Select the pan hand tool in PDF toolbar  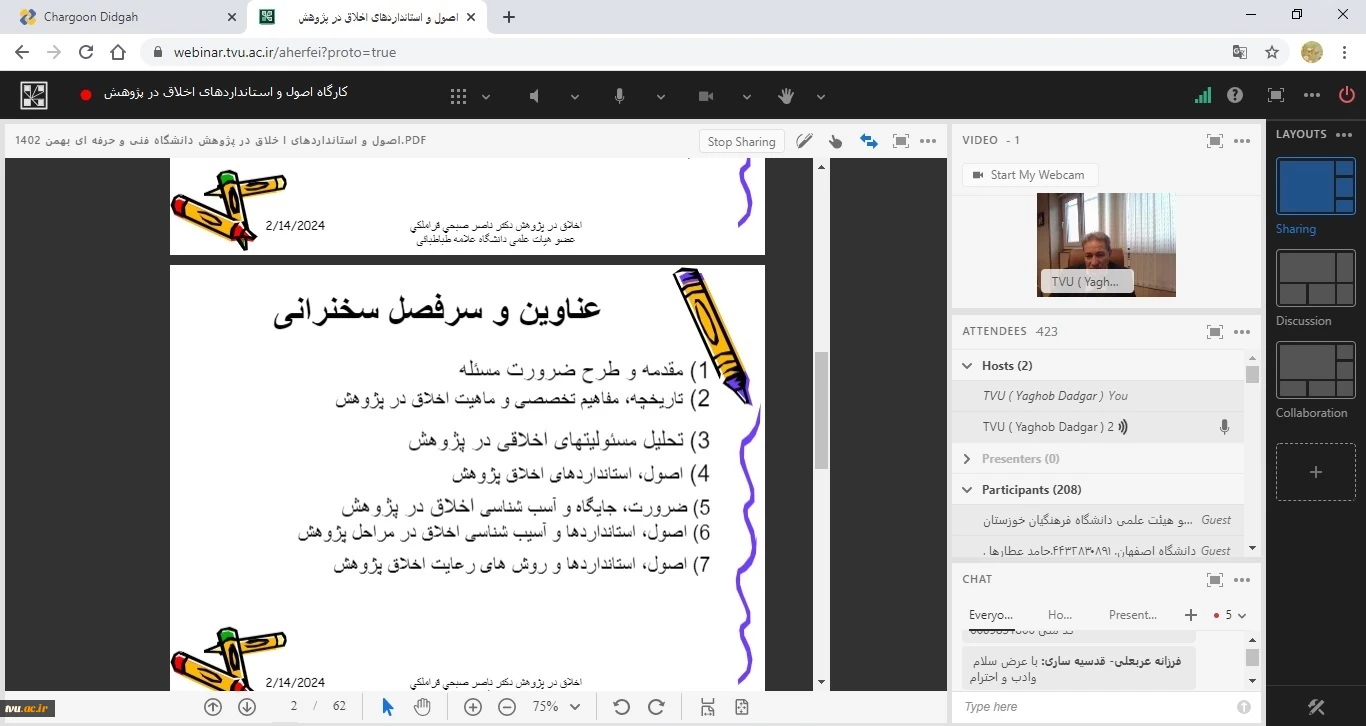point(423,707)
